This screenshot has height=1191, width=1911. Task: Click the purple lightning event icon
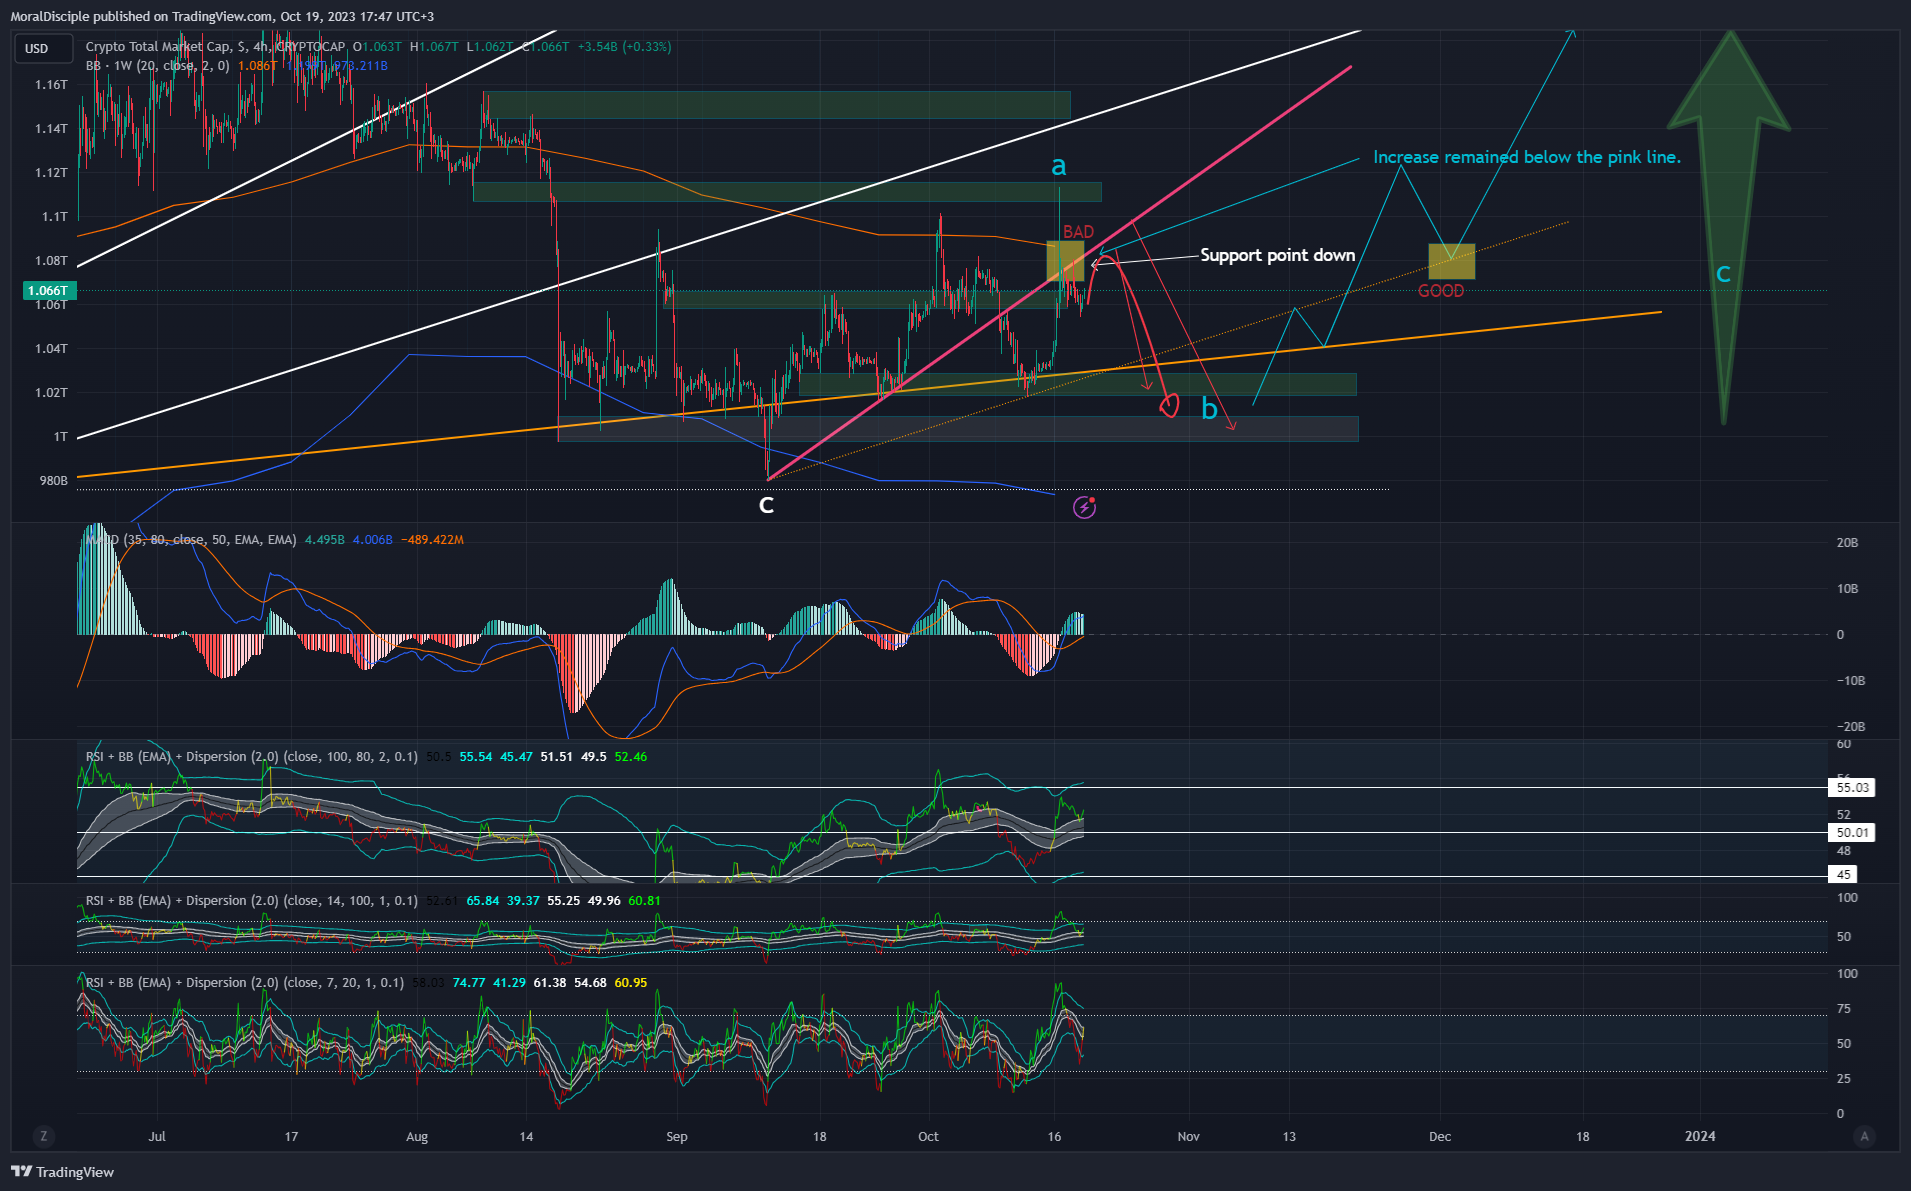(x=1084, y=507)
